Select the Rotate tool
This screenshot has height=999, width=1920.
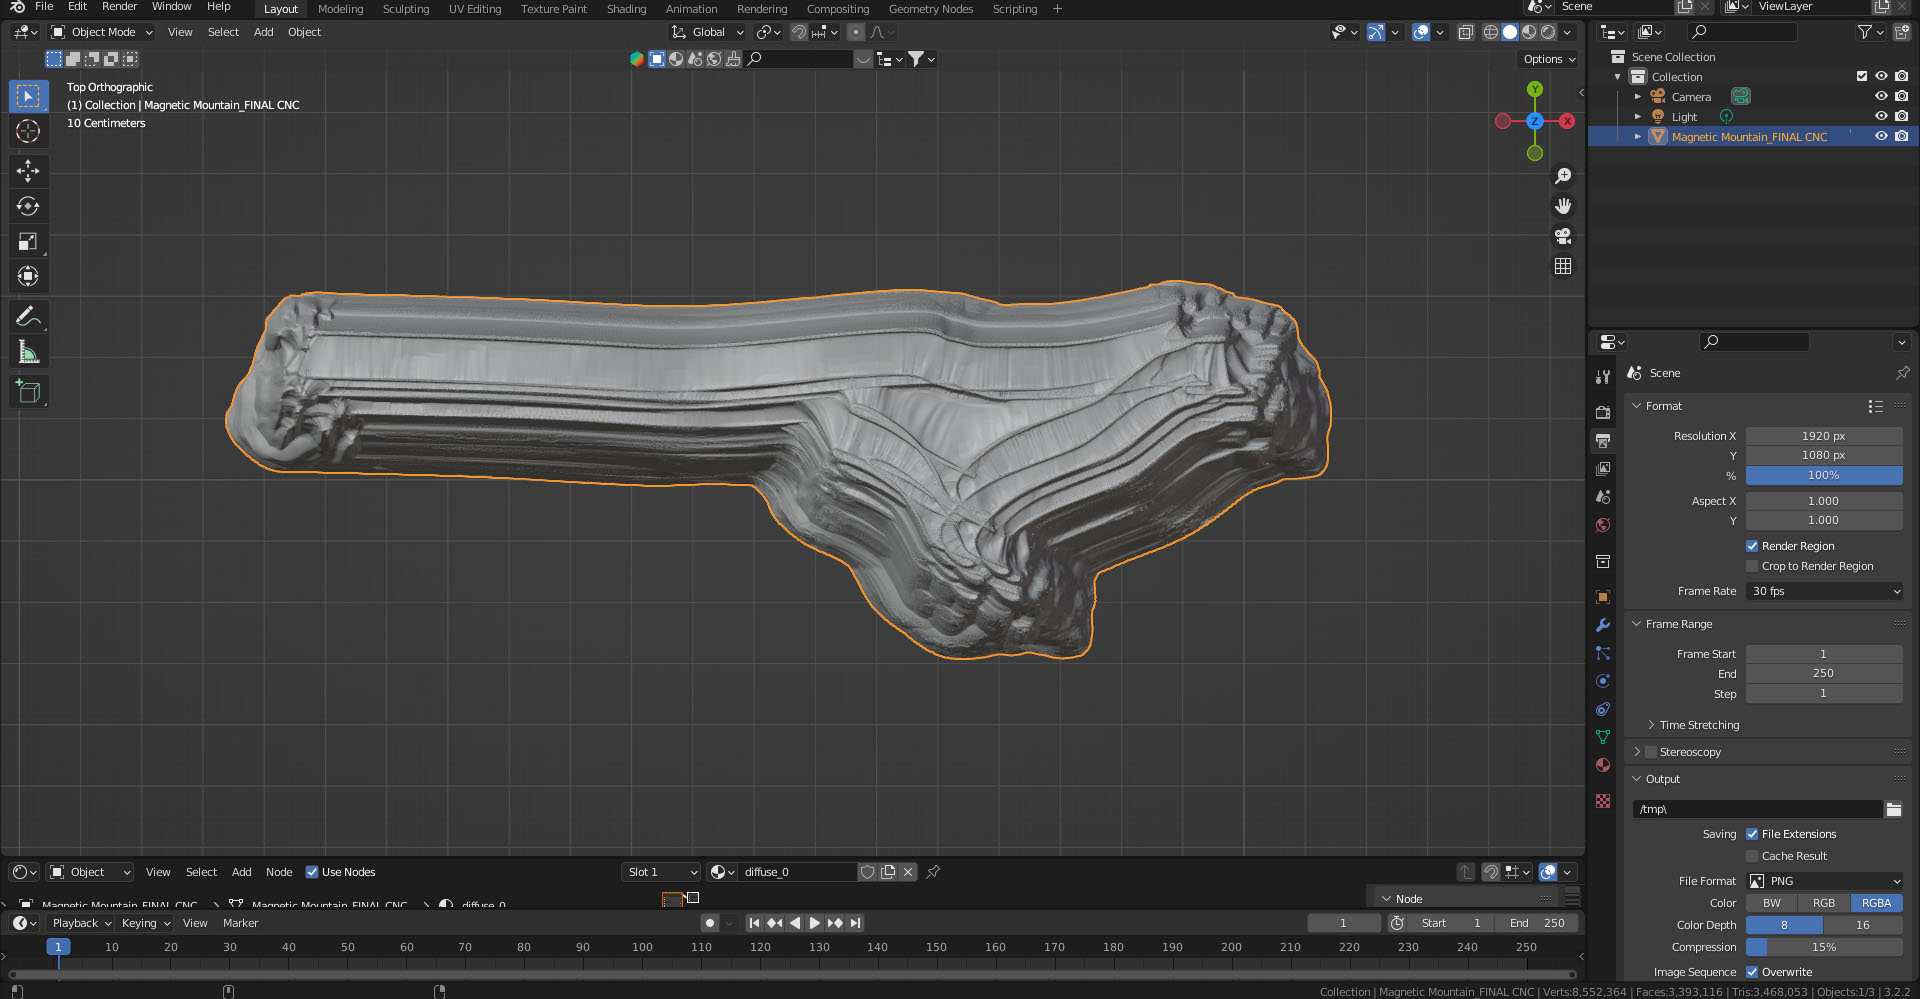coord(28,206)
